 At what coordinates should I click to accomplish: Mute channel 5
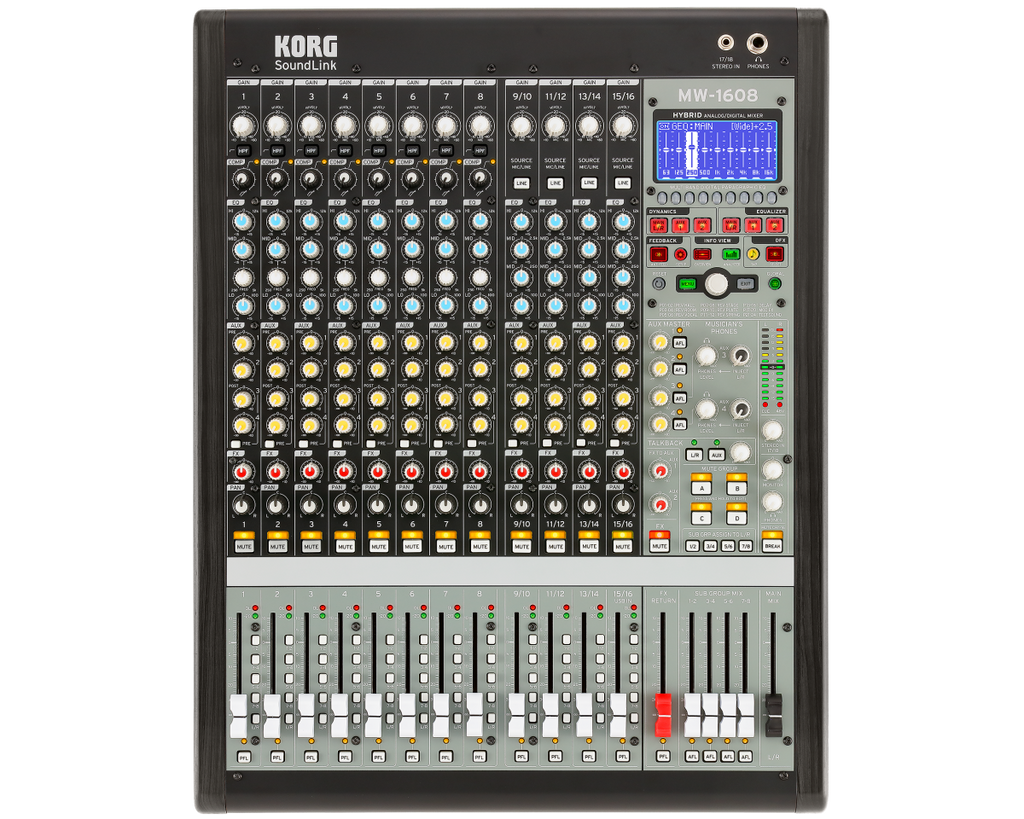tap(379, 546)
